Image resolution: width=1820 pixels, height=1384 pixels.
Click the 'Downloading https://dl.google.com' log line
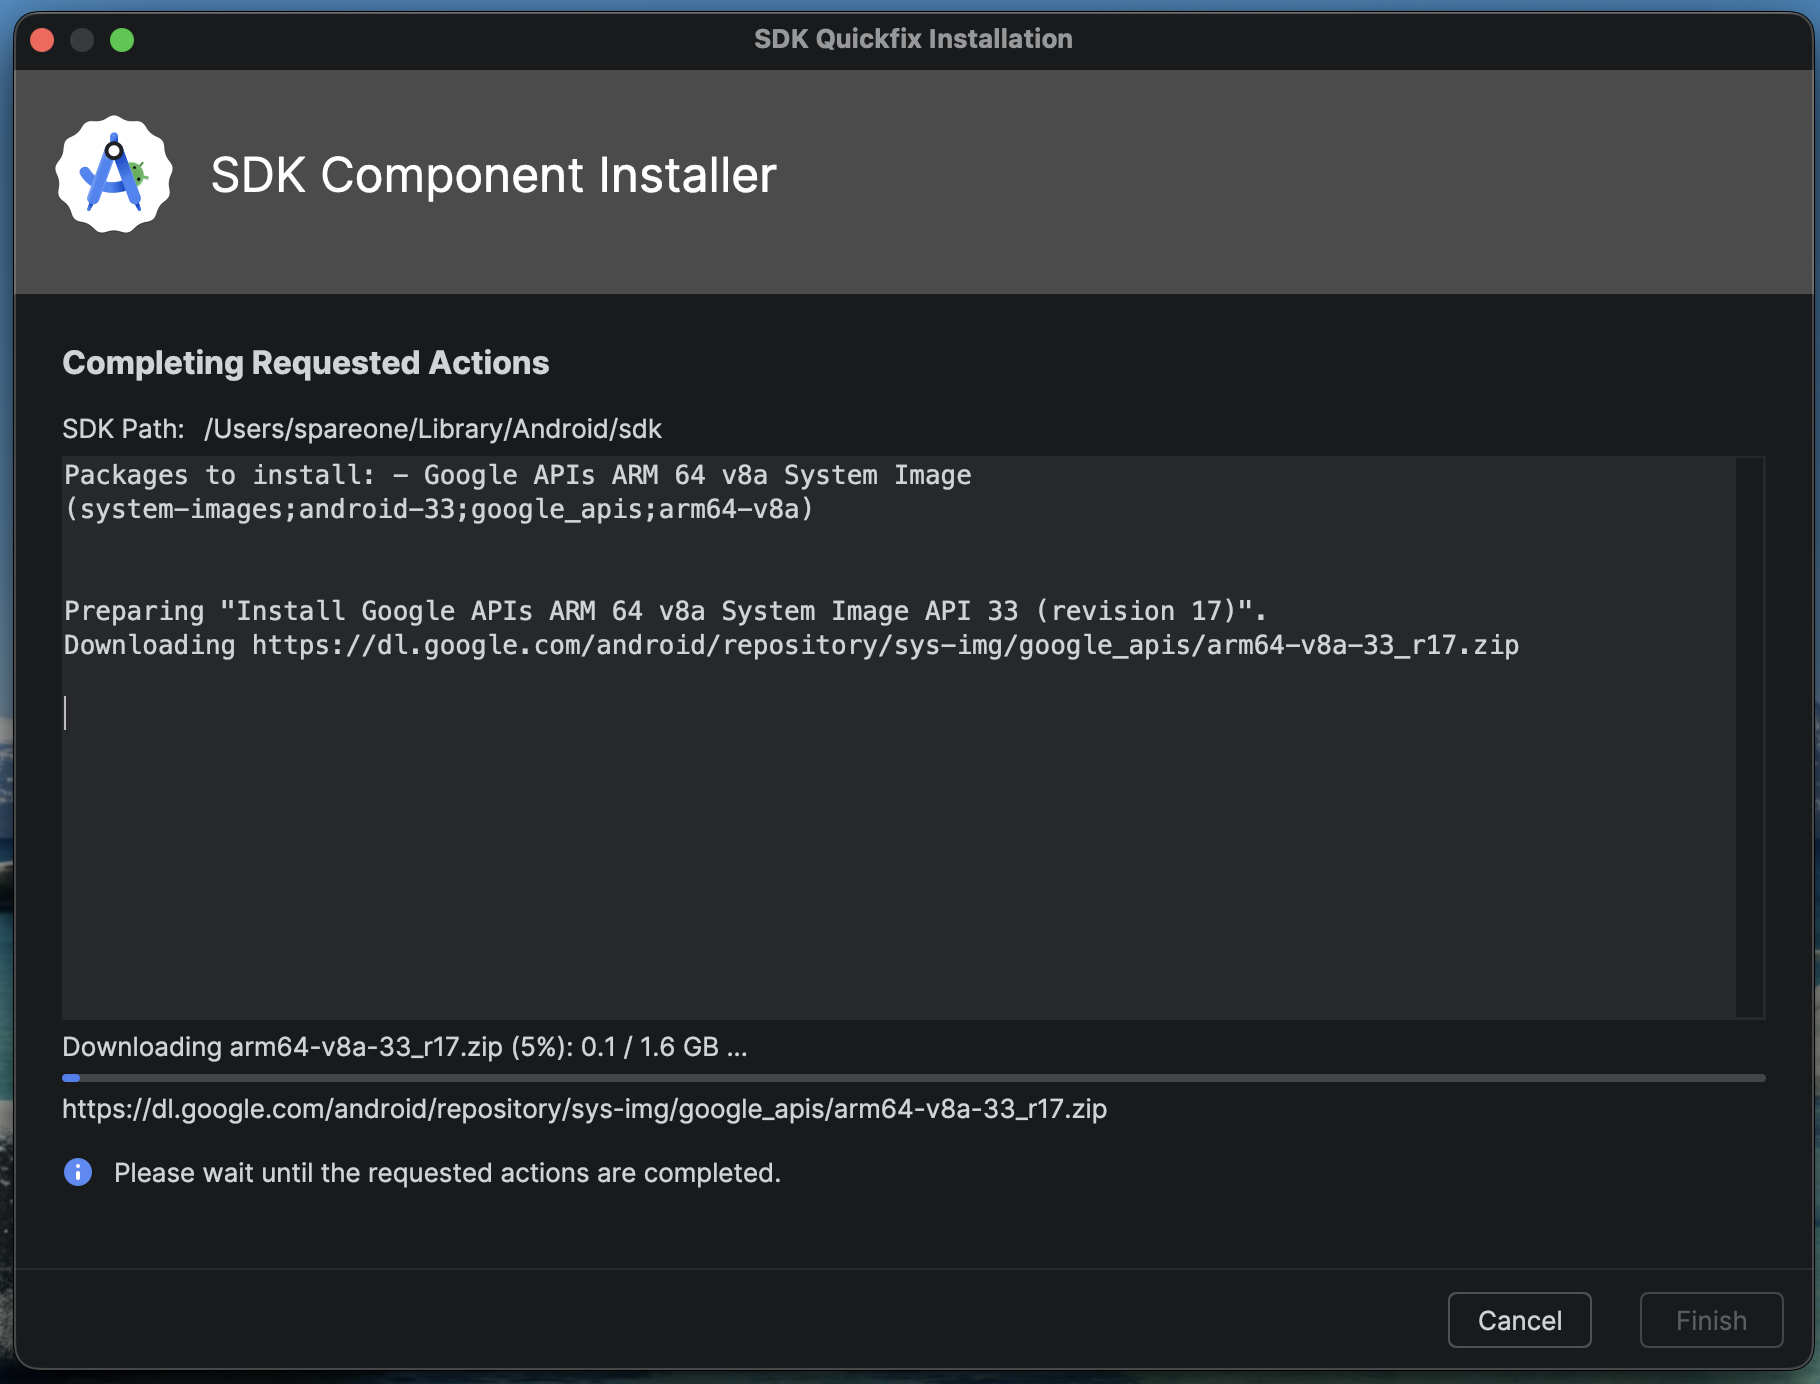pos(791,645)
